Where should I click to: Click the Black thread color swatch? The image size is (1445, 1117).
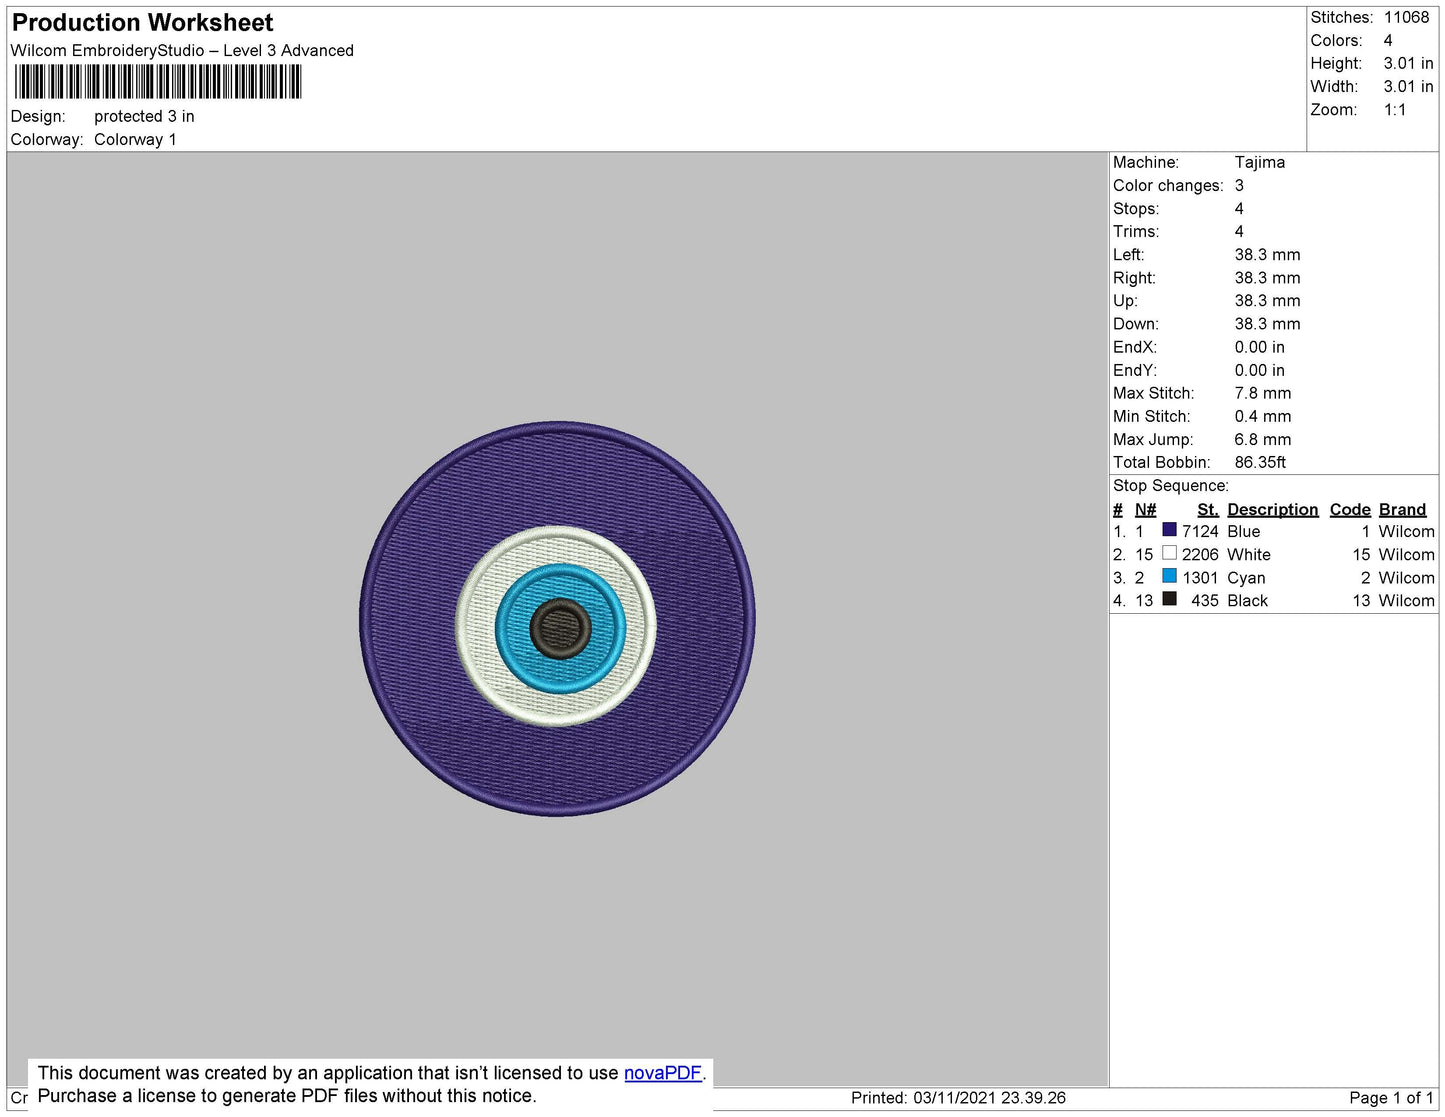(x=1169, y=599)
